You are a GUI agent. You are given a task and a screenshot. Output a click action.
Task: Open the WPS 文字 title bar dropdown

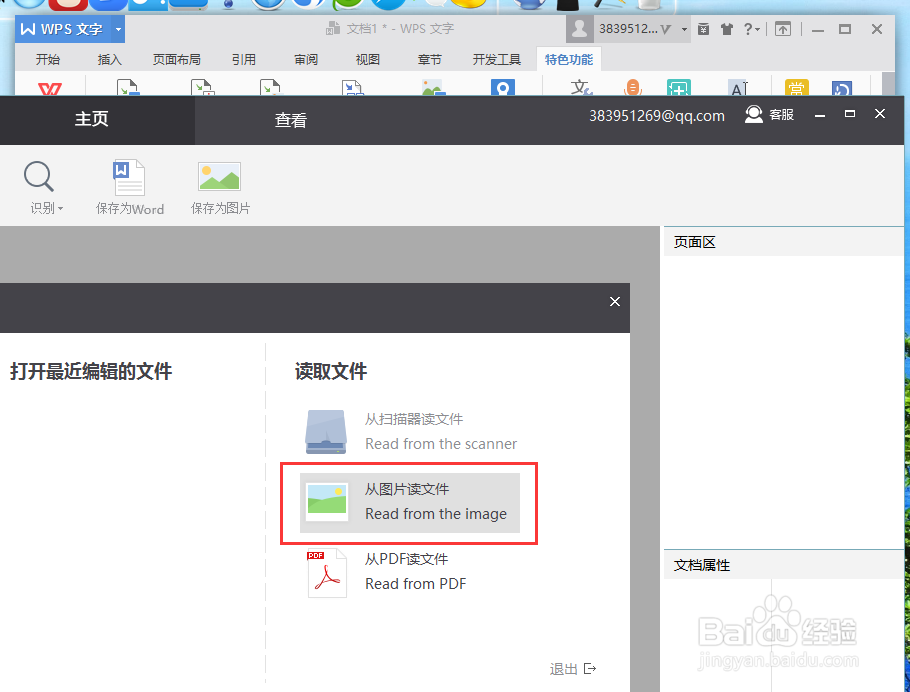coord(117,29)
